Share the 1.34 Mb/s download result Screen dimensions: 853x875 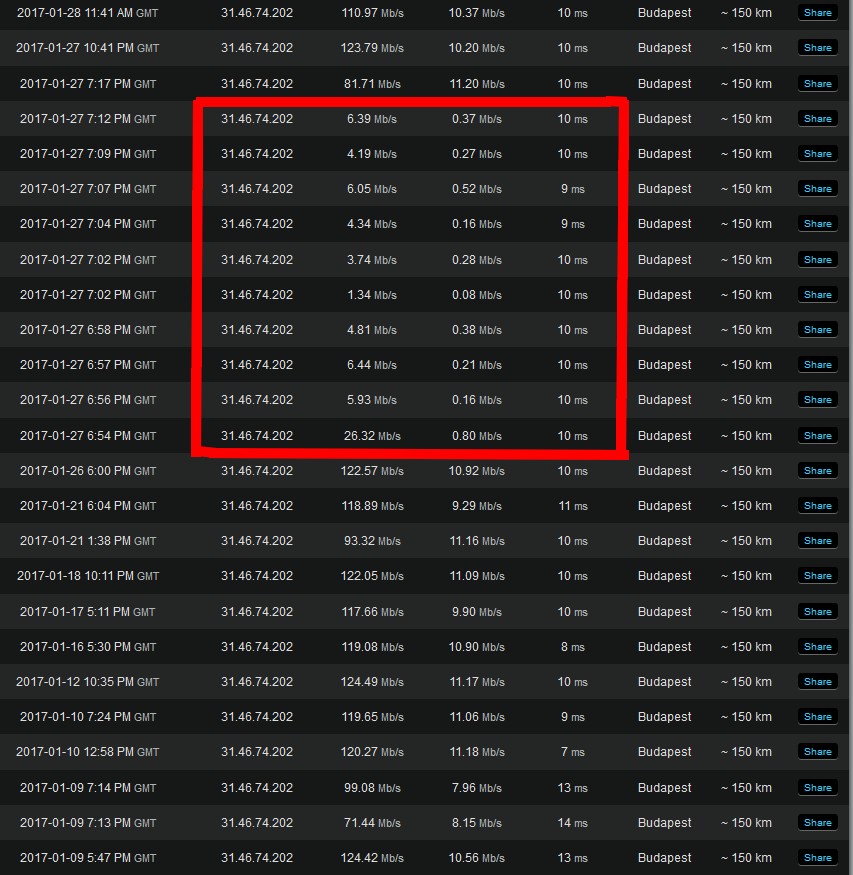click(817, 295)
